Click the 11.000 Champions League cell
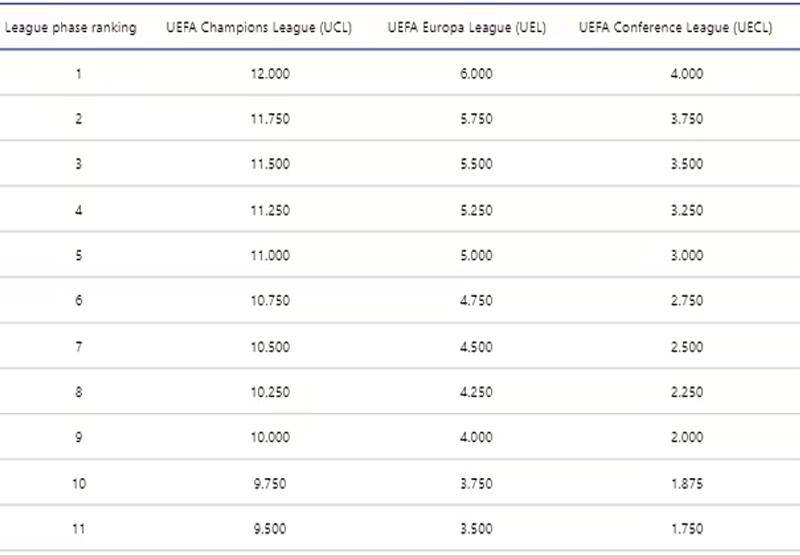The height and width of the screenshot is (555, 800). click(x=270, y=255)
